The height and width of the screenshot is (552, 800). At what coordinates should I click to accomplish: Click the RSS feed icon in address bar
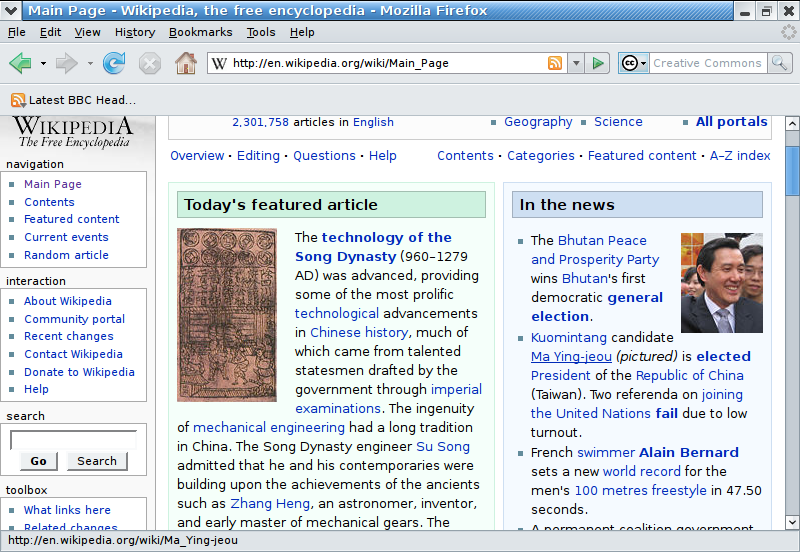point(555,63)
